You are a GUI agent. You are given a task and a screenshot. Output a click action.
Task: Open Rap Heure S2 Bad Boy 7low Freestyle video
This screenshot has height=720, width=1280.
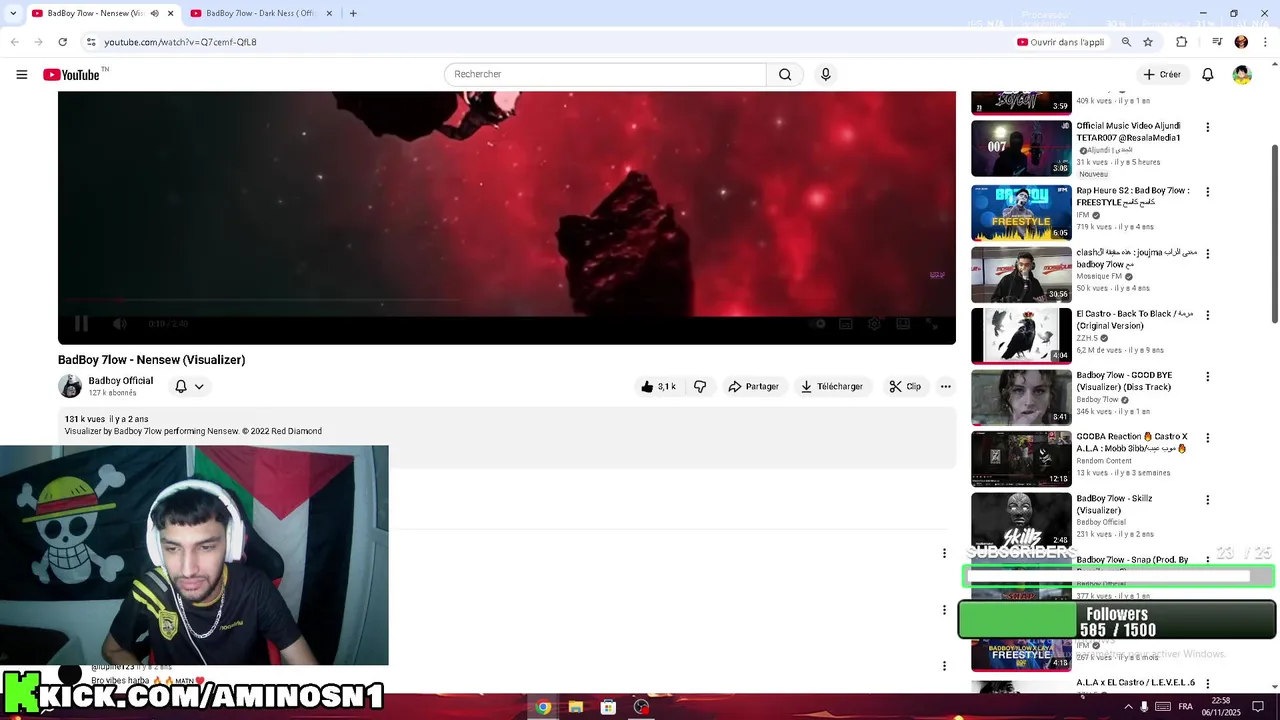point(1021,213)
